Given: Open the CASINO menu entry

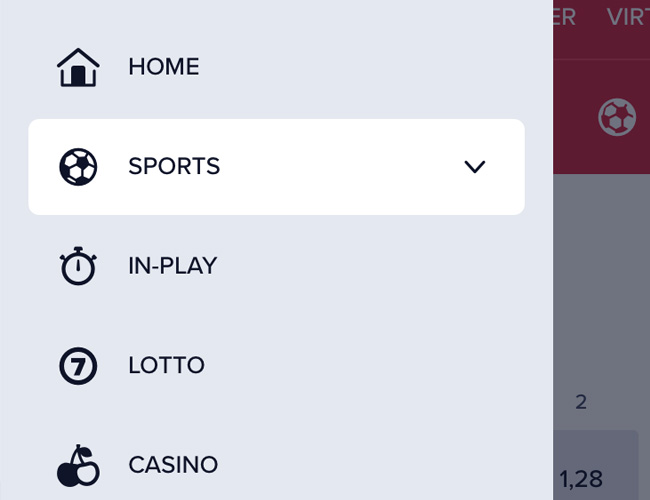Looking at the screenshot, I should tap(173, 465).
